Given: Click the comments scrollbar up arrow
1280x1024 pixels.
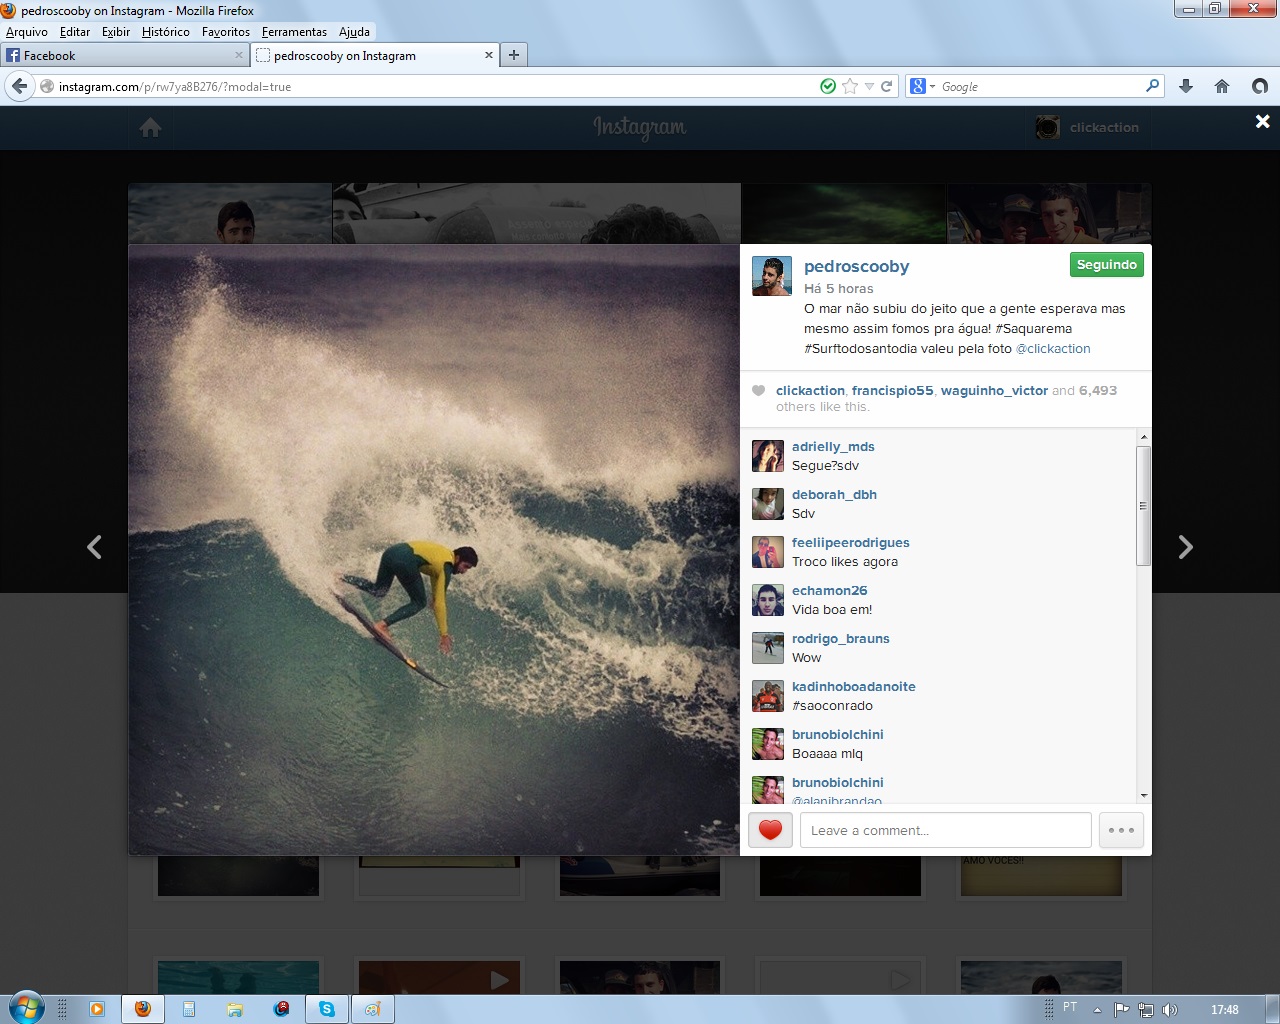Looking at the screenshot, I should pyautogui.click(x=1144, y=437).
